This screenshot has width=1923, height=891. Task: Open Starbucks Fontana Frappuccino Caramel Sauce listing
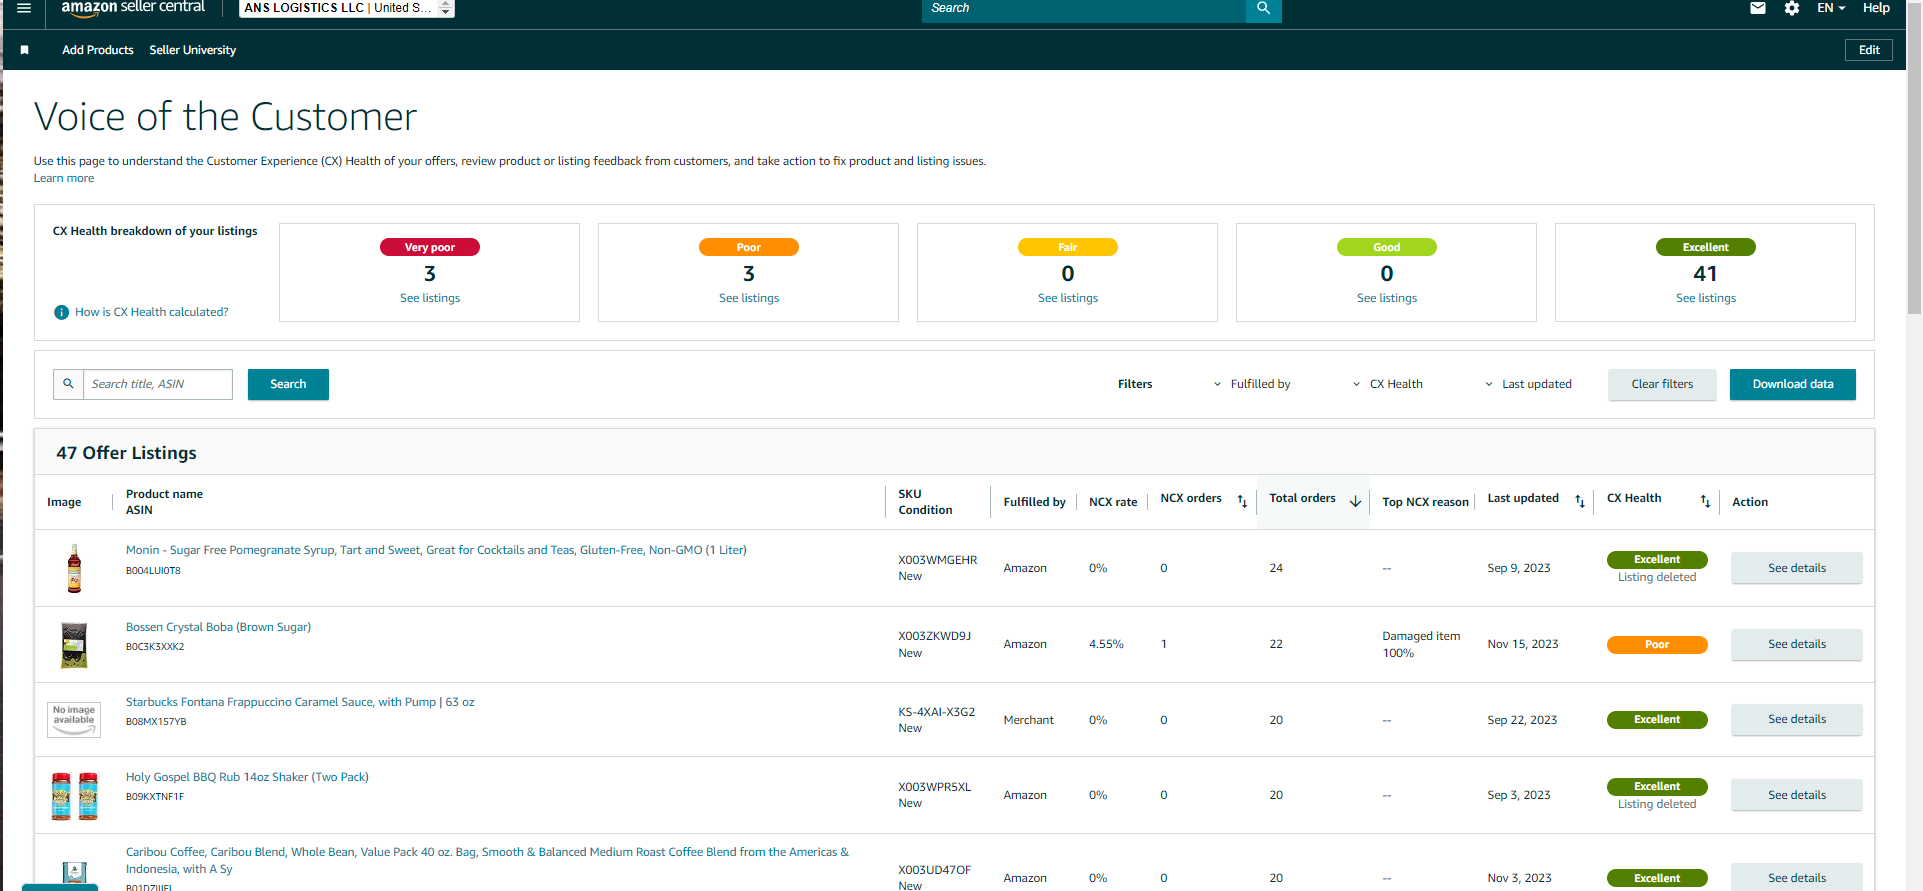click(300, 702)
